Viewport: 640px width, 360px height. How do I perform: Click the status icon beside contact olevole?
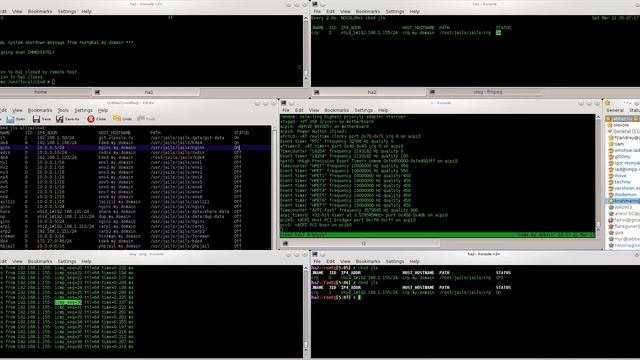point(610,125)
